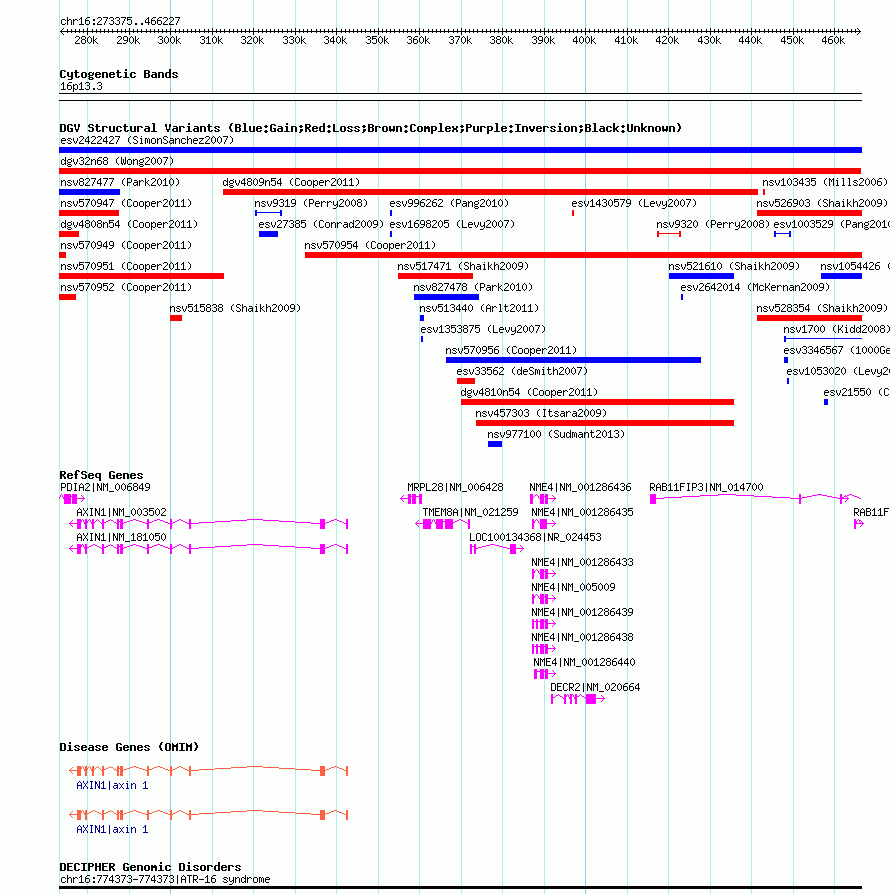Click the nsv570954 (Cooper2011) red bar
Viewport: 890px width, 894px height.
[583, 255]
